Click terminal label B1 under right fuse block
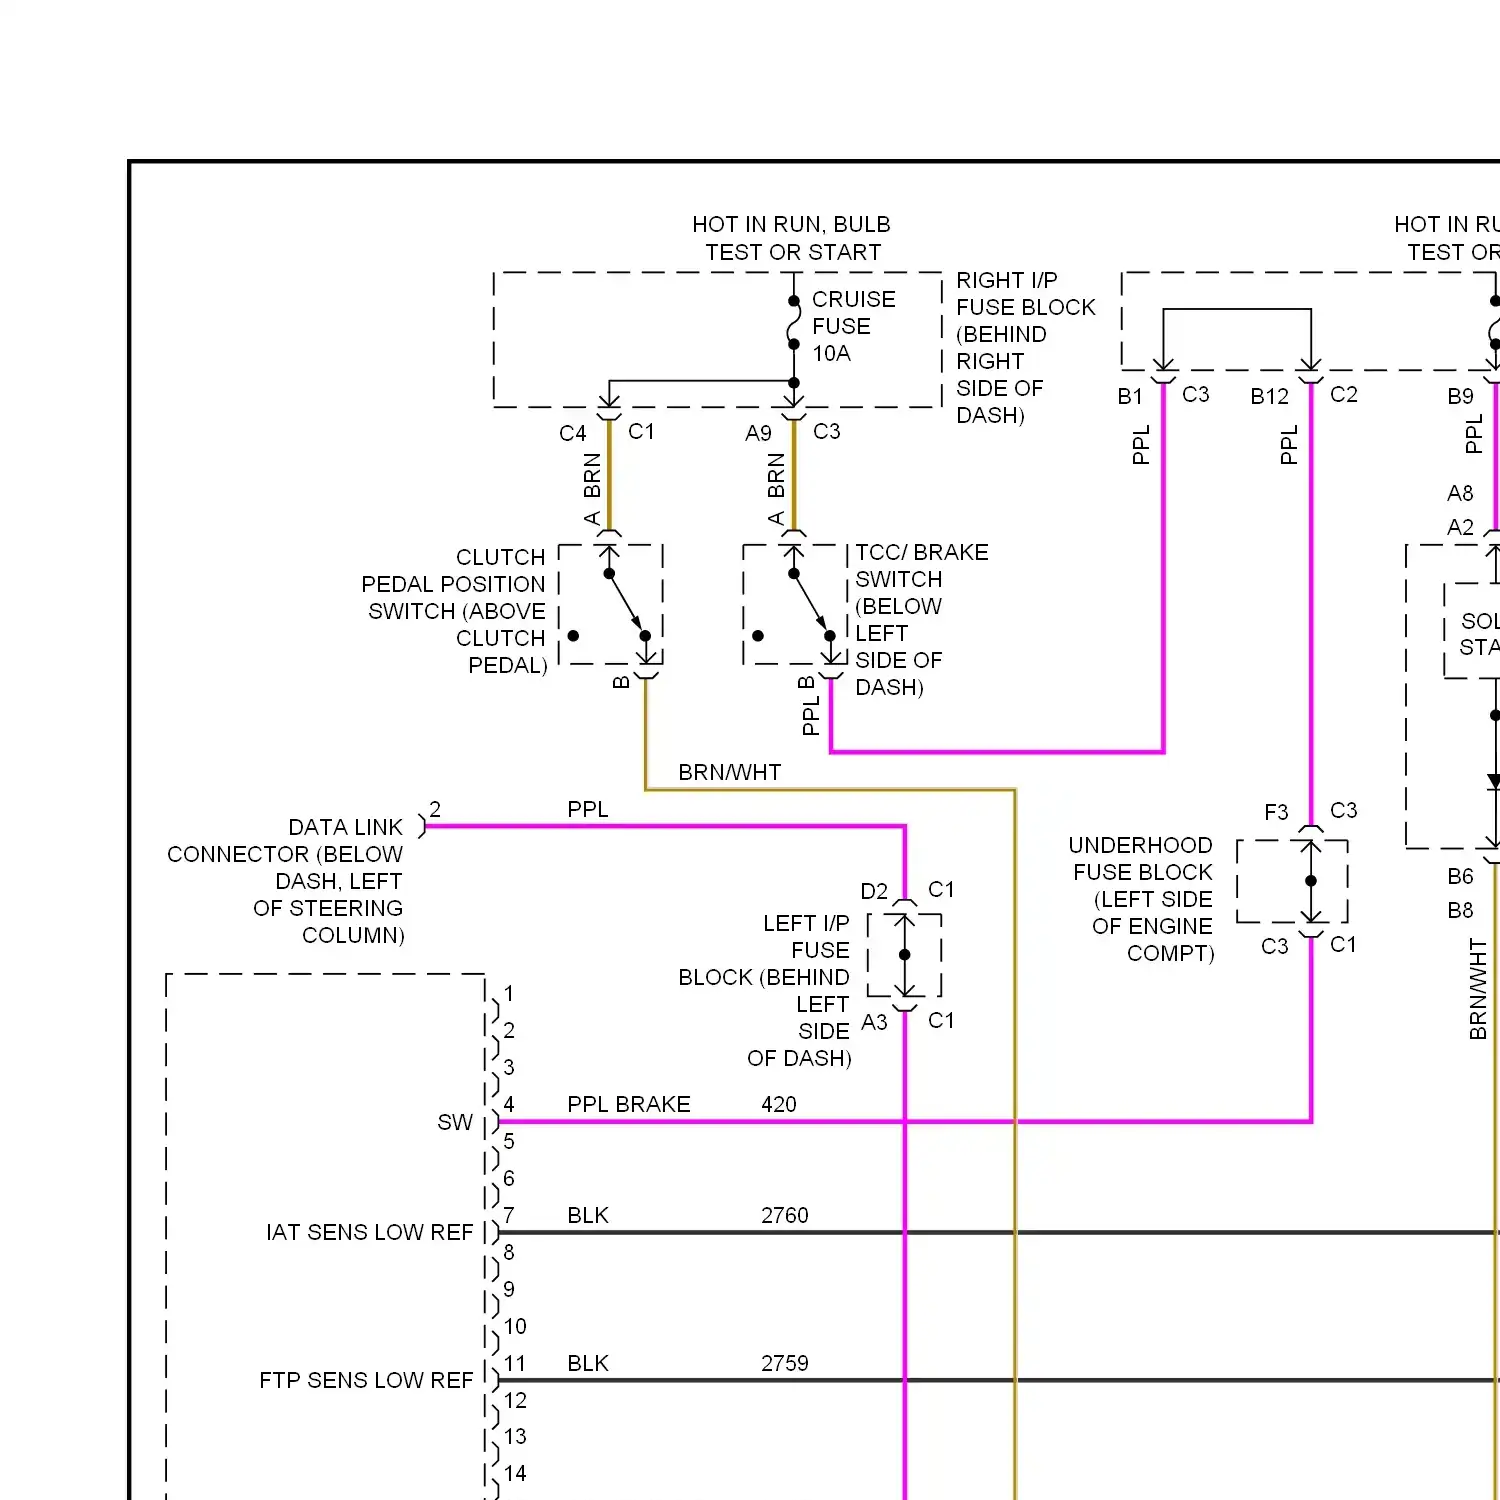 [1130, 396]
